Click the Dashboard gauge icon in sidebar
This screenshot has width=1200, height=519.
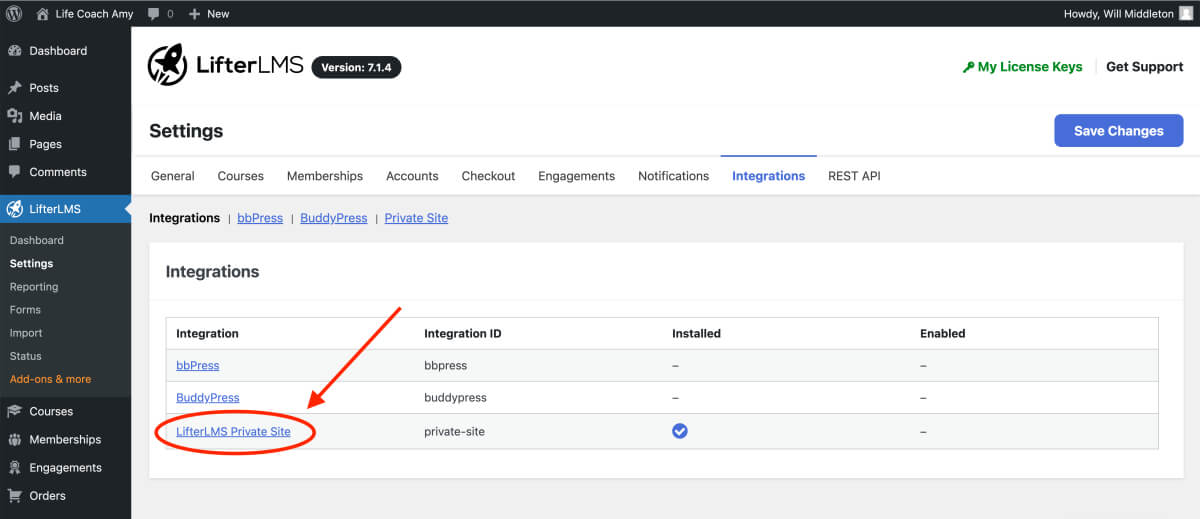point(15,51)
